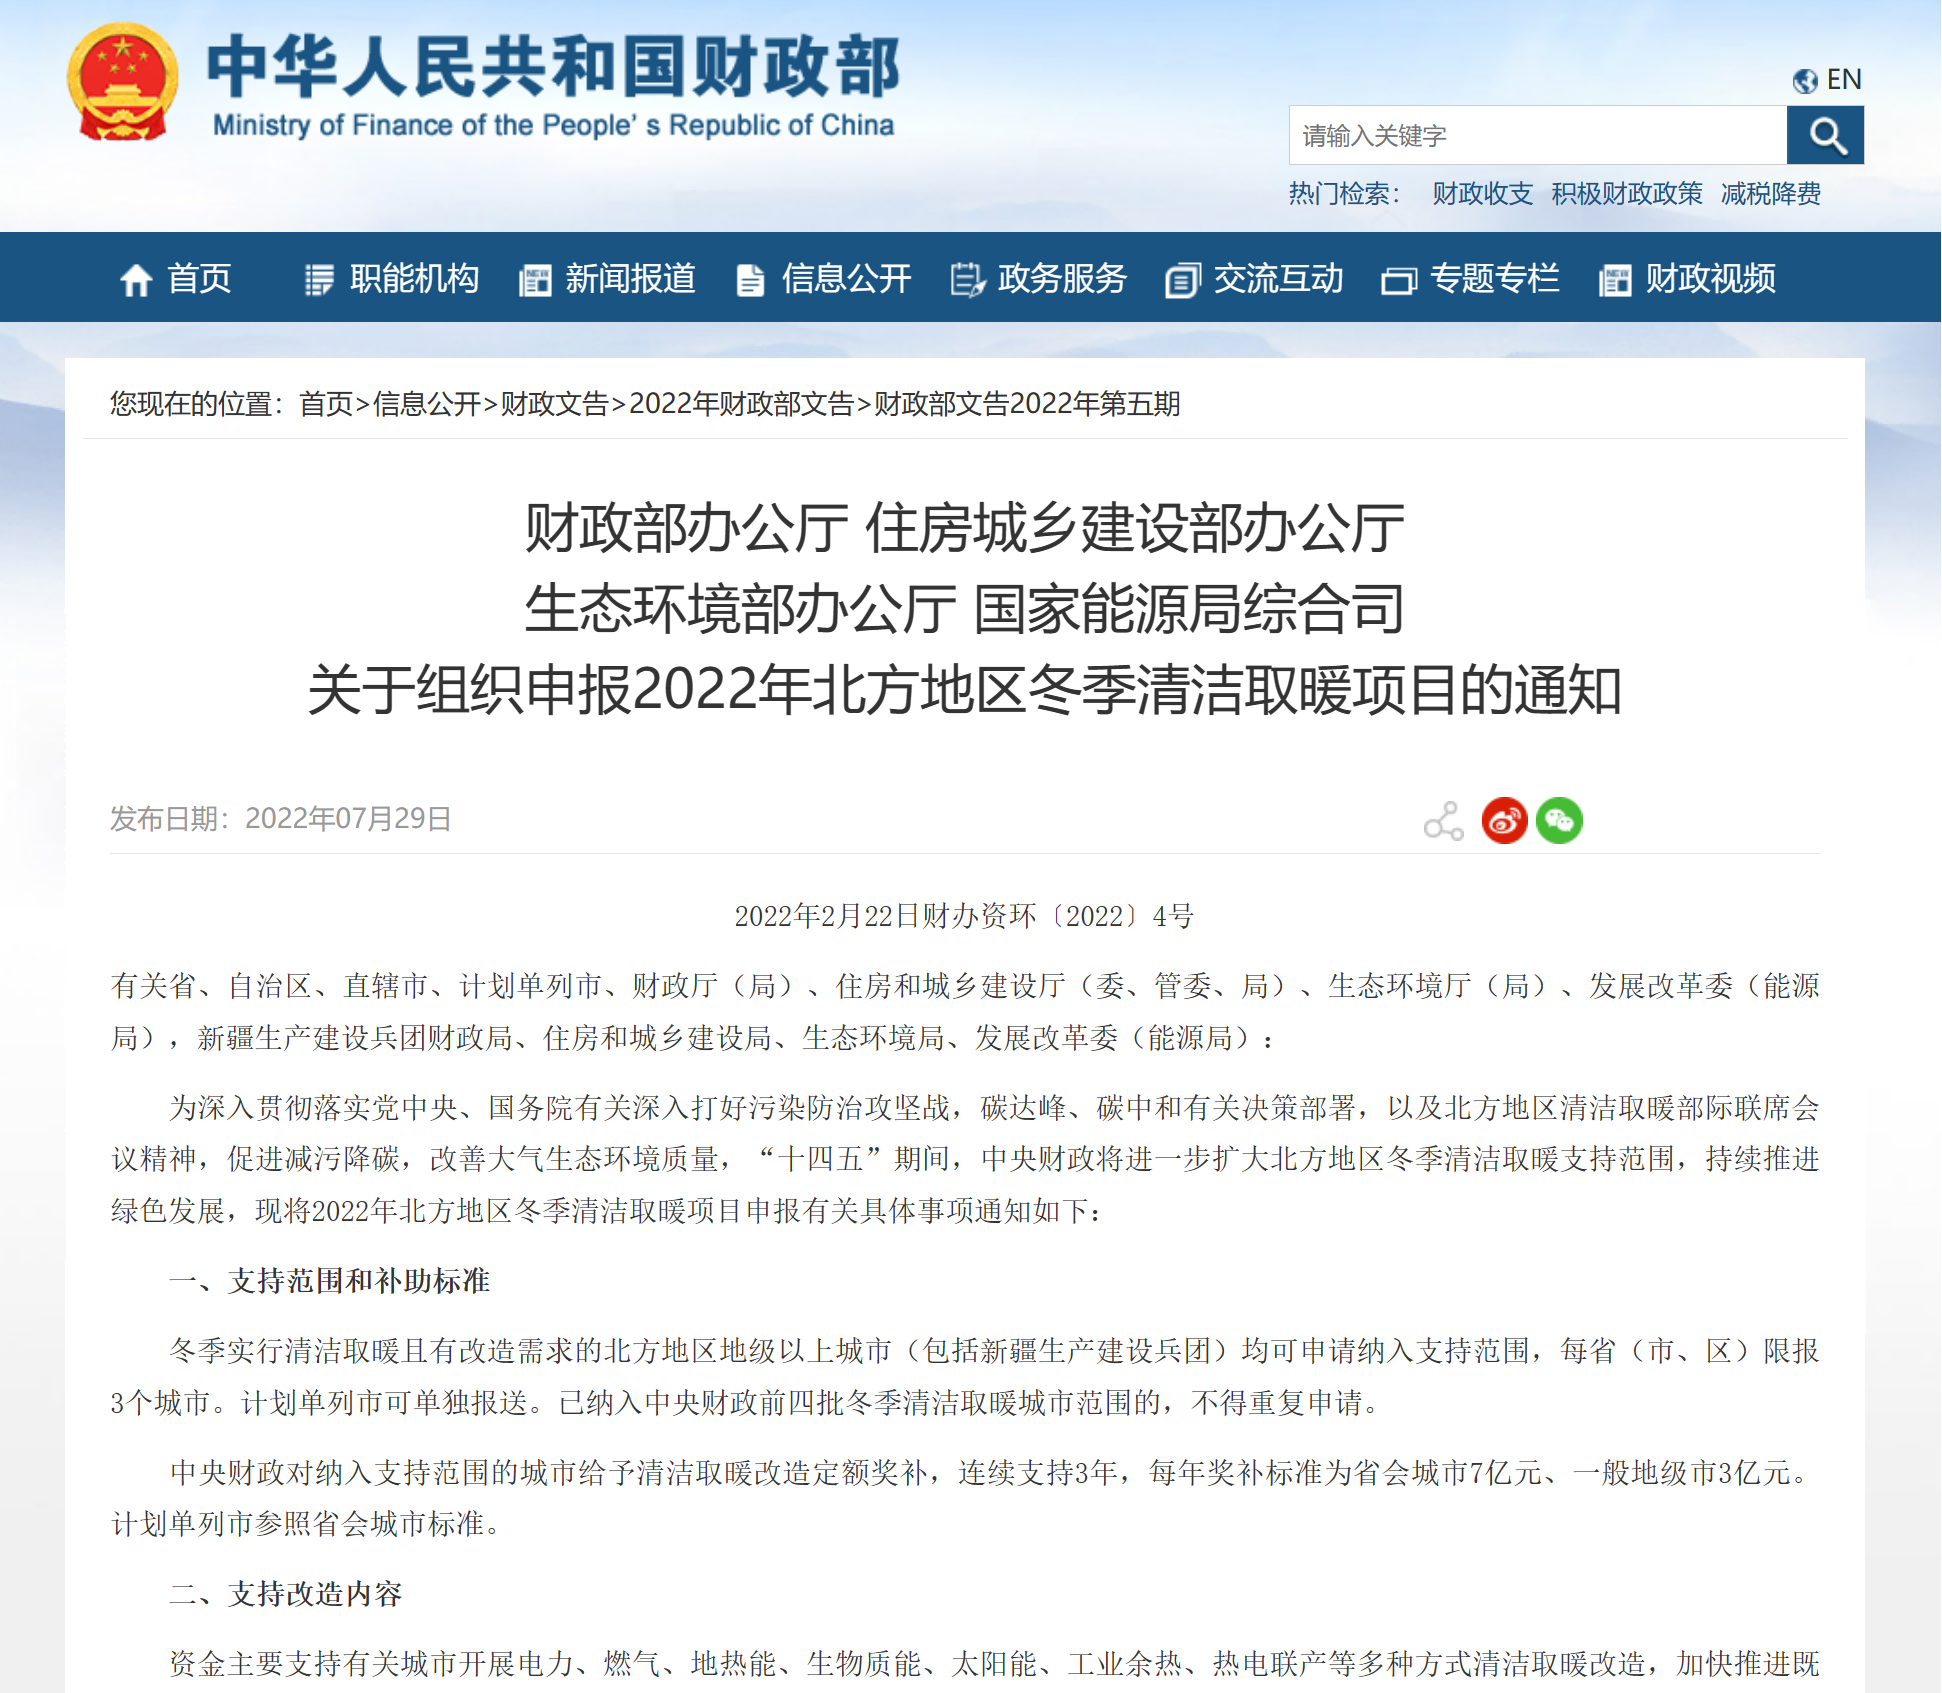This screenshot has width=1942, height=1693.
Task: Open the 职能机构 menu item
Action: (414, 278)
